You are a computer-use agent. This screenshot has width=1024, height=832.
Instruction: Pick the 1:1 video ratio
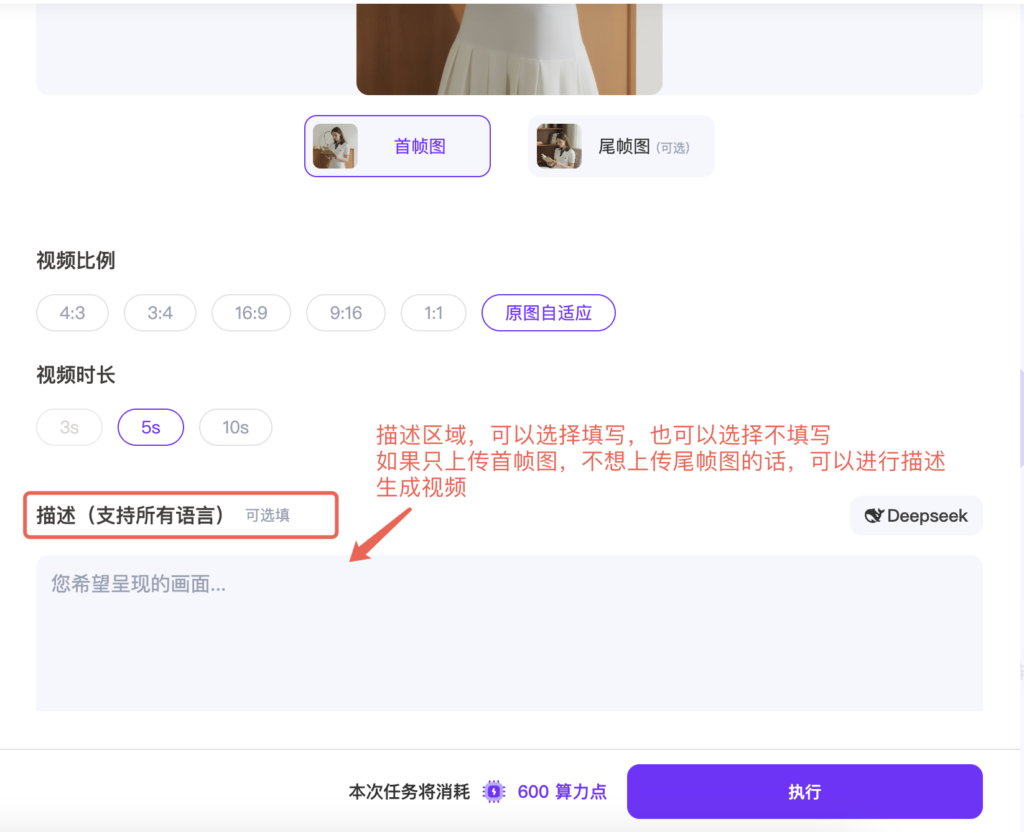tap(433, 313)
